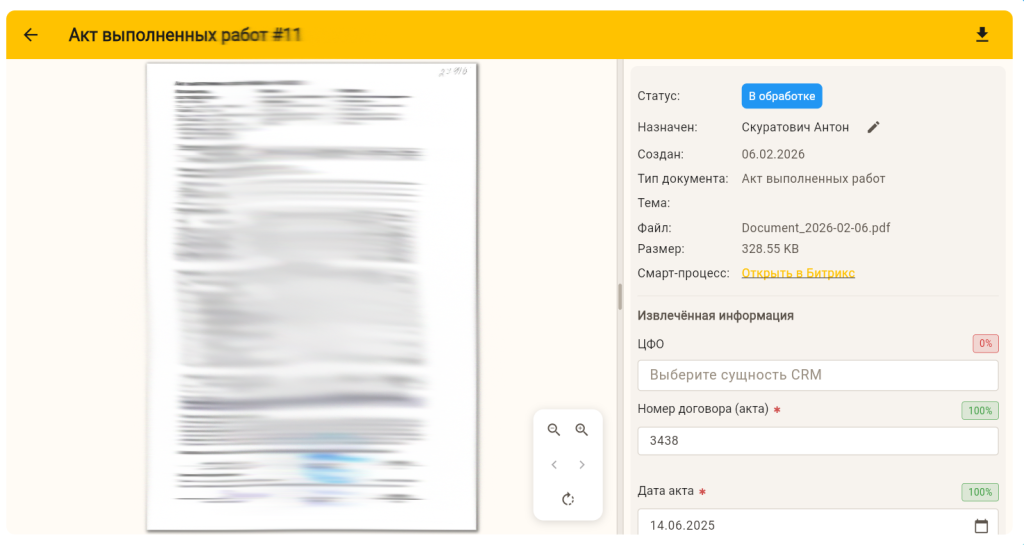Zoom in on the document preview

coord(582,430)
